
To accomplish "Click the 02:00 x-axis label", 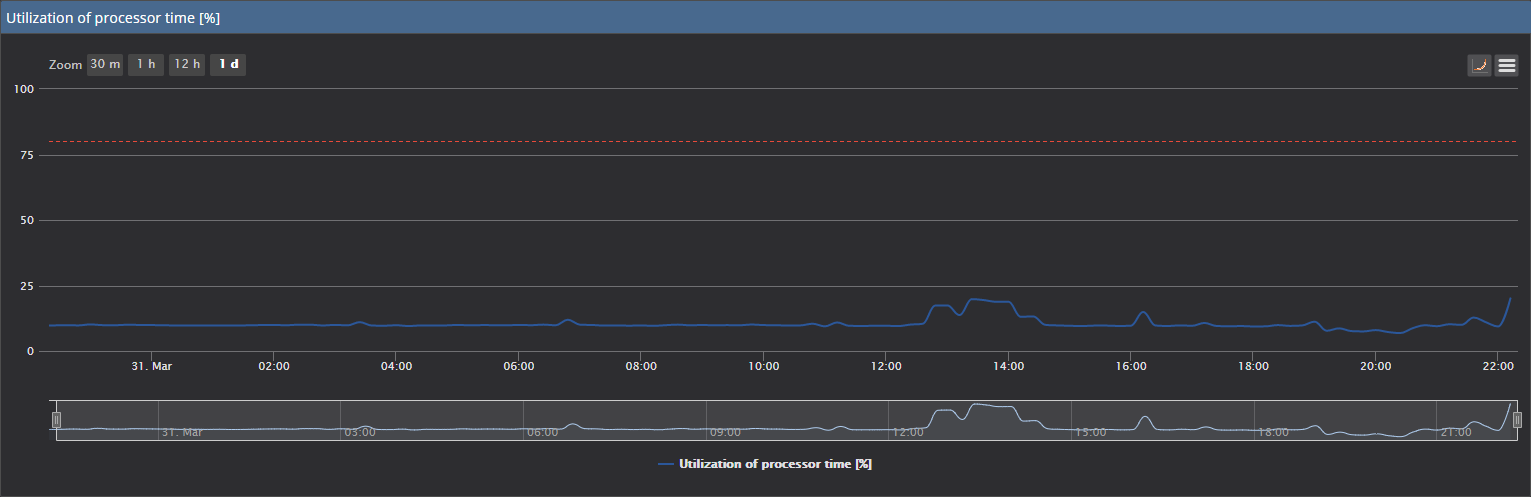I will 274,367.
